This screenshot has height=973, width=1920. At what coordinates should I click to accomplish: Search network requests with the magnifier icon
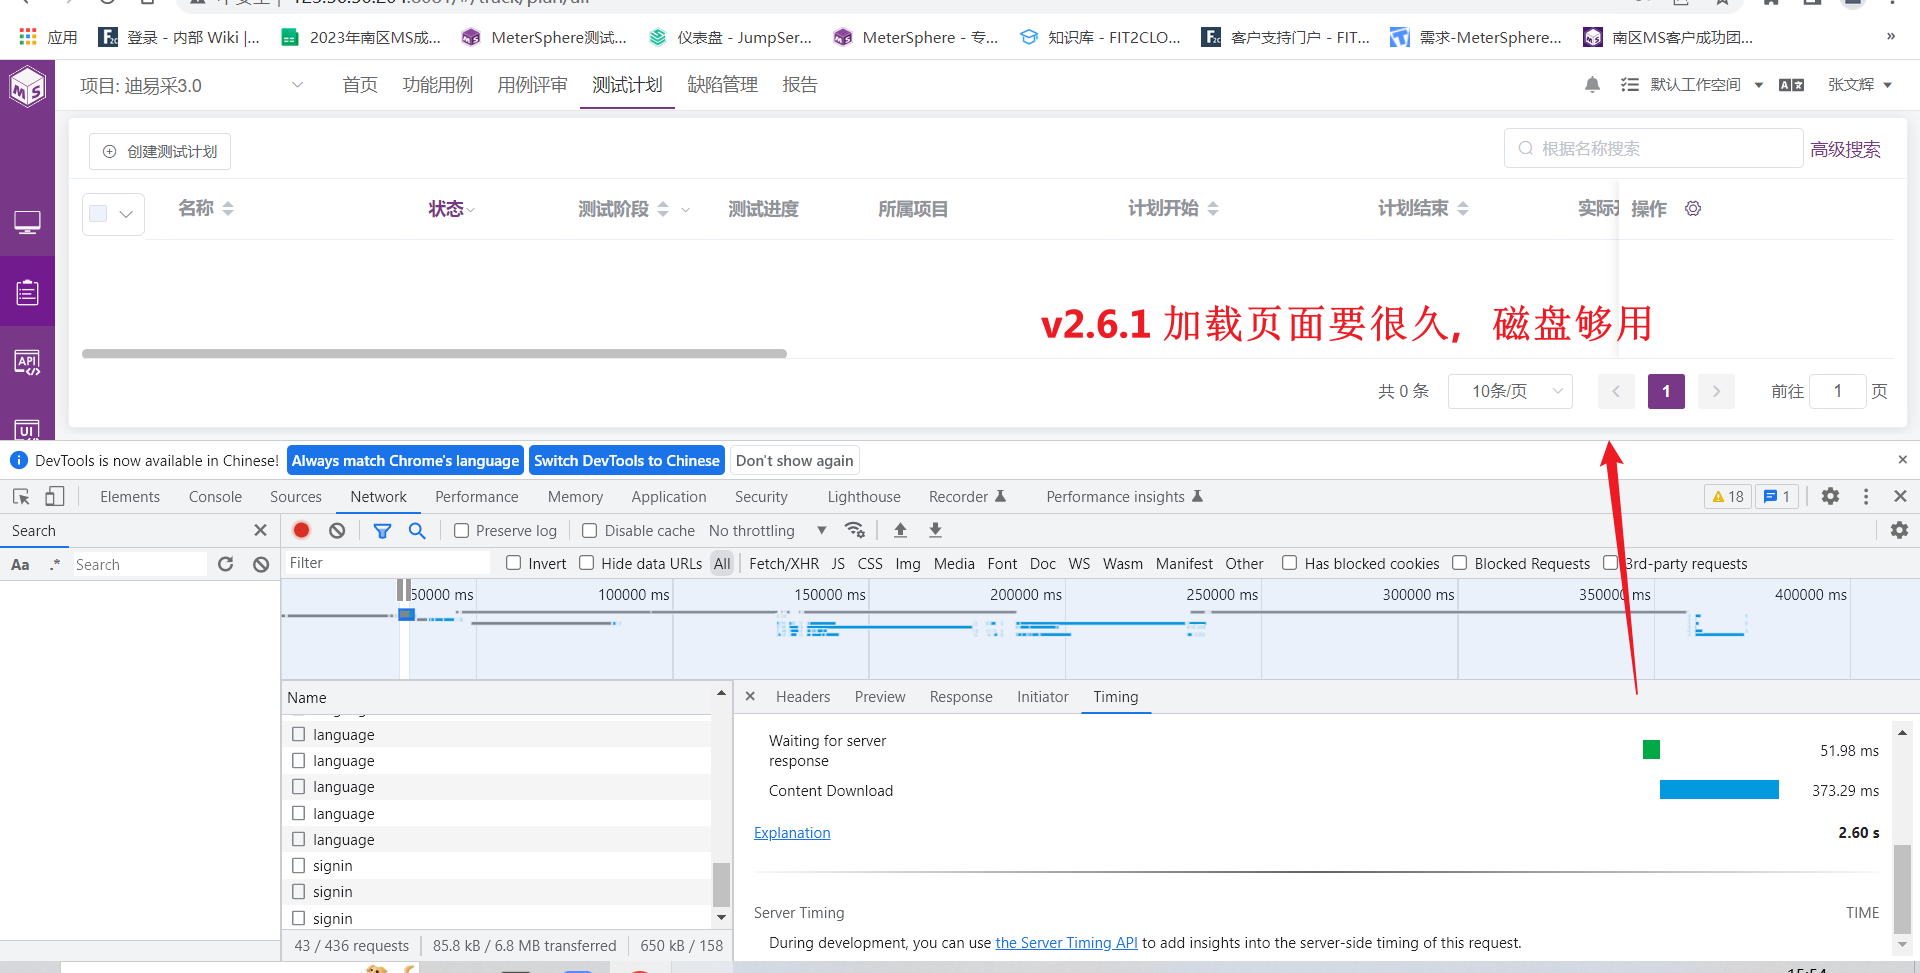pos(417,530)
